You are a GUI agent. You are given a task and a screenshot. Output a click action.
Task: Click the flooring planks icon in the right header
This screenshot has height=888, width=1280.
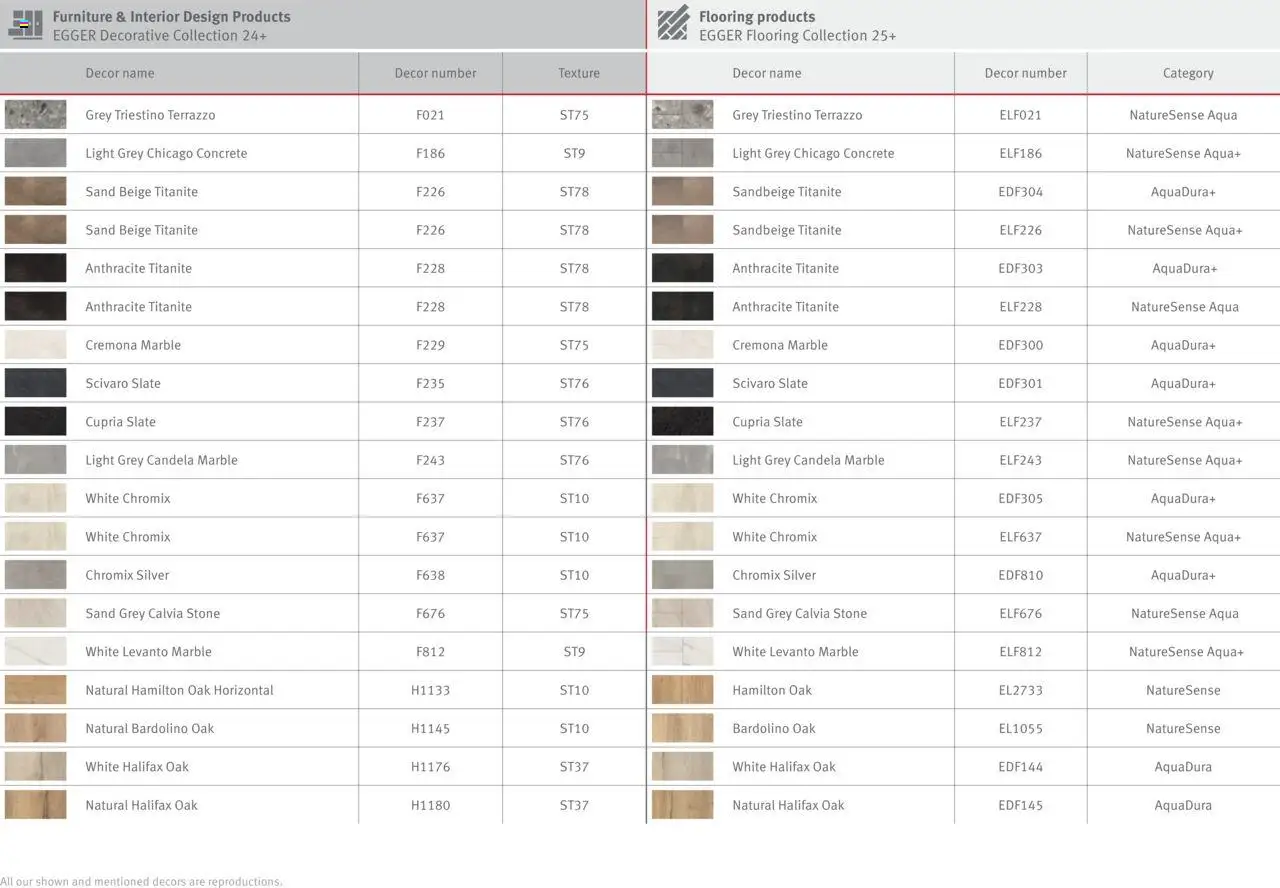click(x=673, y=24)
